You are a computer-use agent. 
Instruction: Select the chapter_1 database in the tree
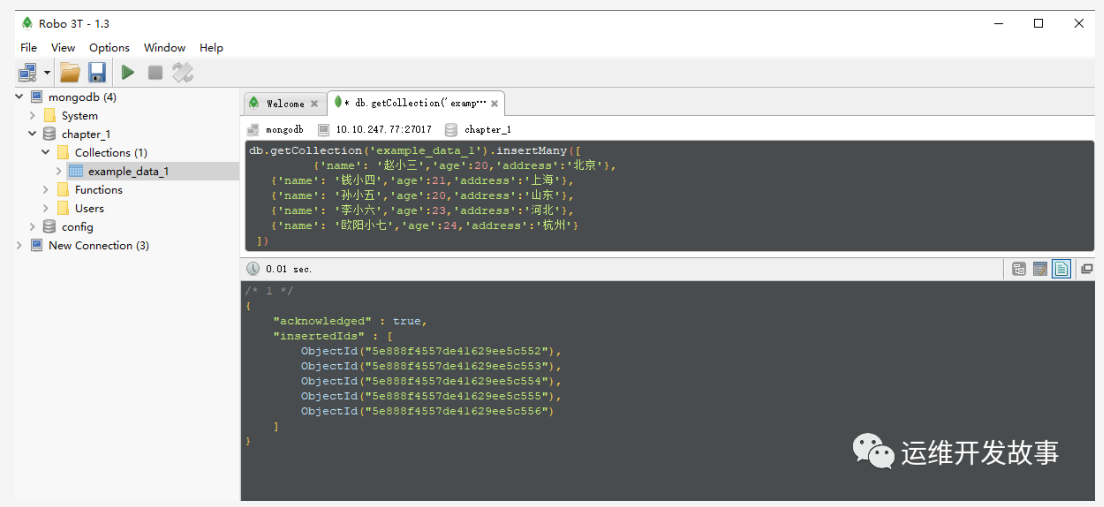[86, 134]
